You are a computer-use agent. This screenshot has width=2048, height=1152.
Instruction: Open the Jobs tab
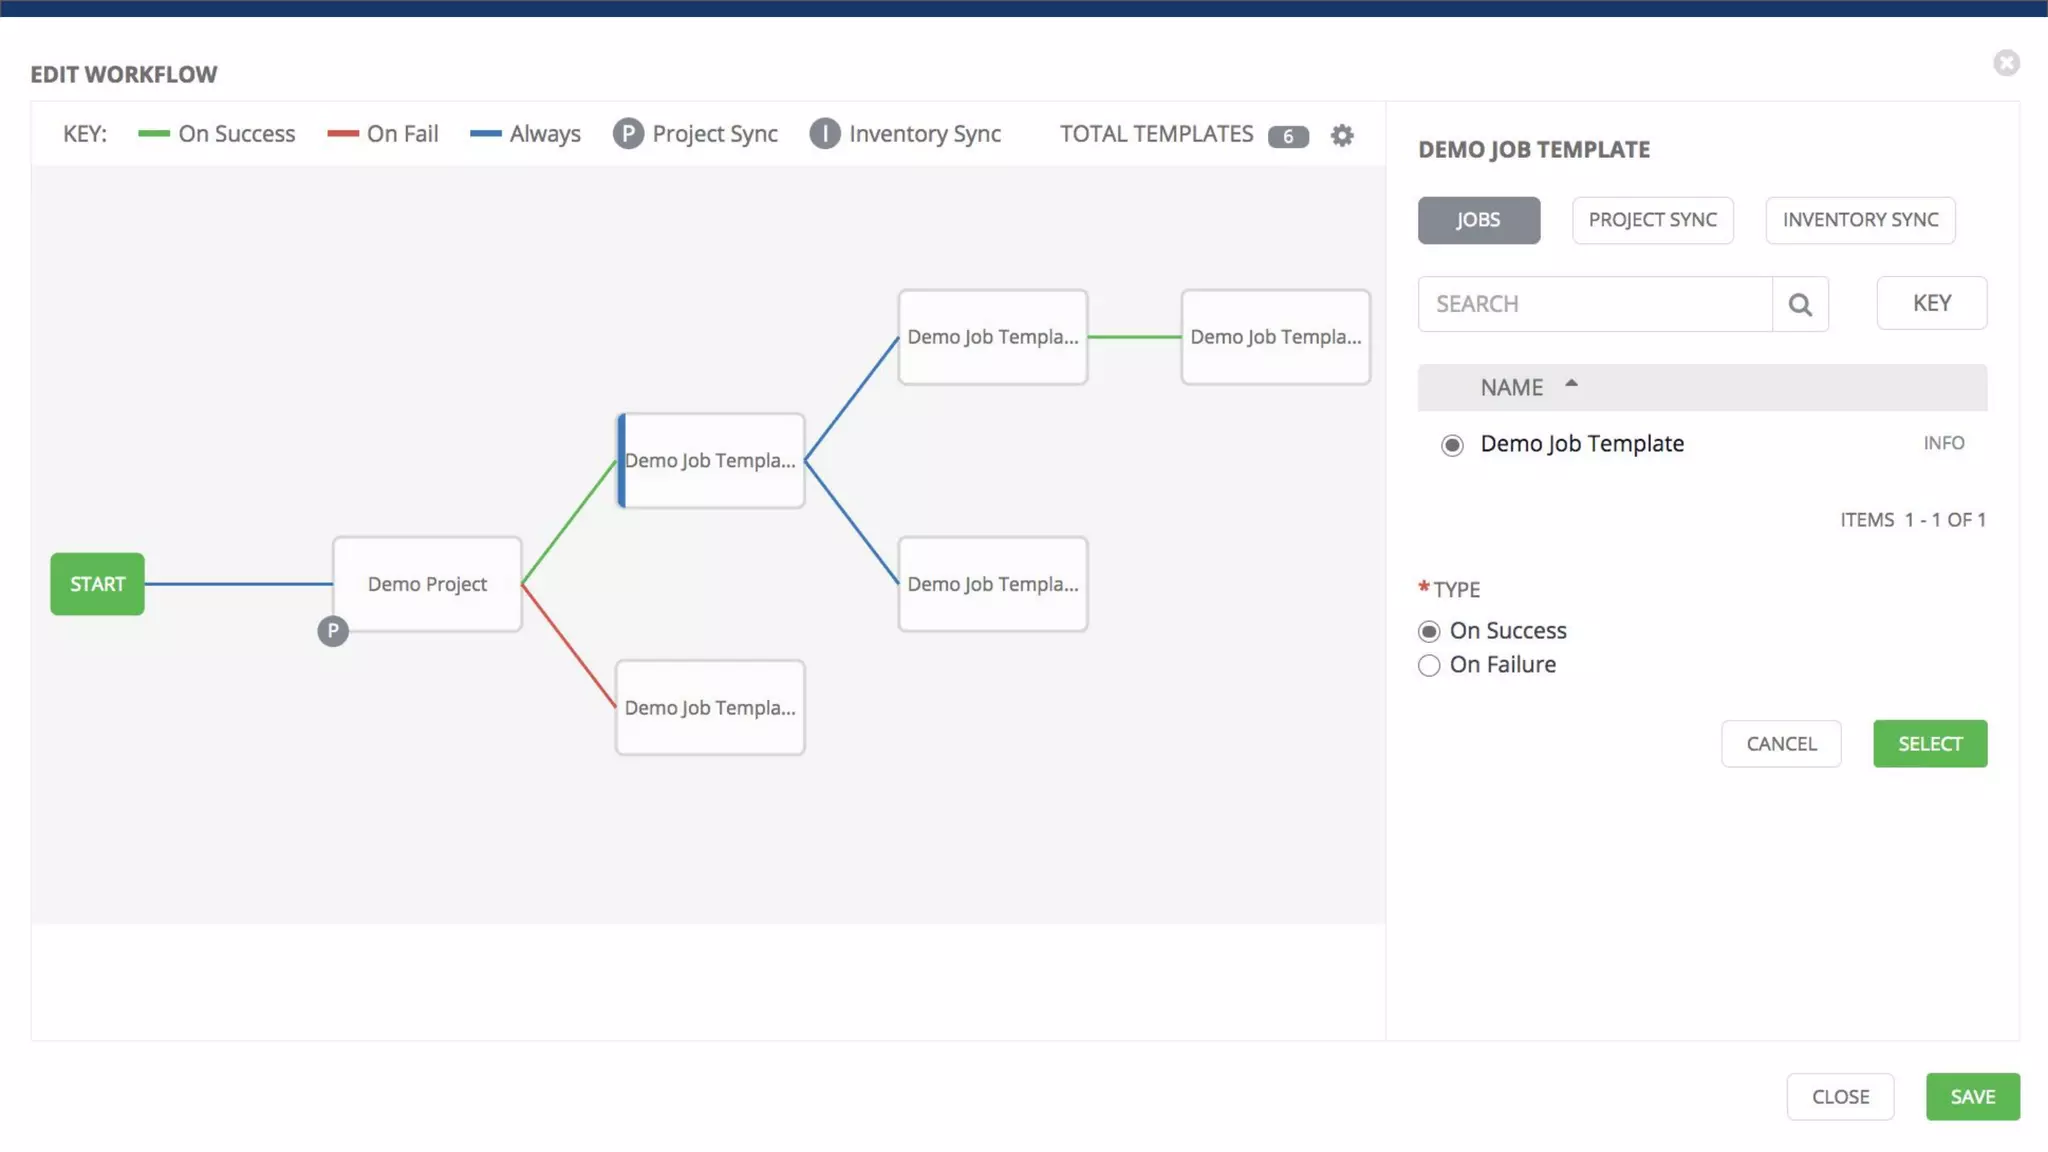(x=1478, y=220)
